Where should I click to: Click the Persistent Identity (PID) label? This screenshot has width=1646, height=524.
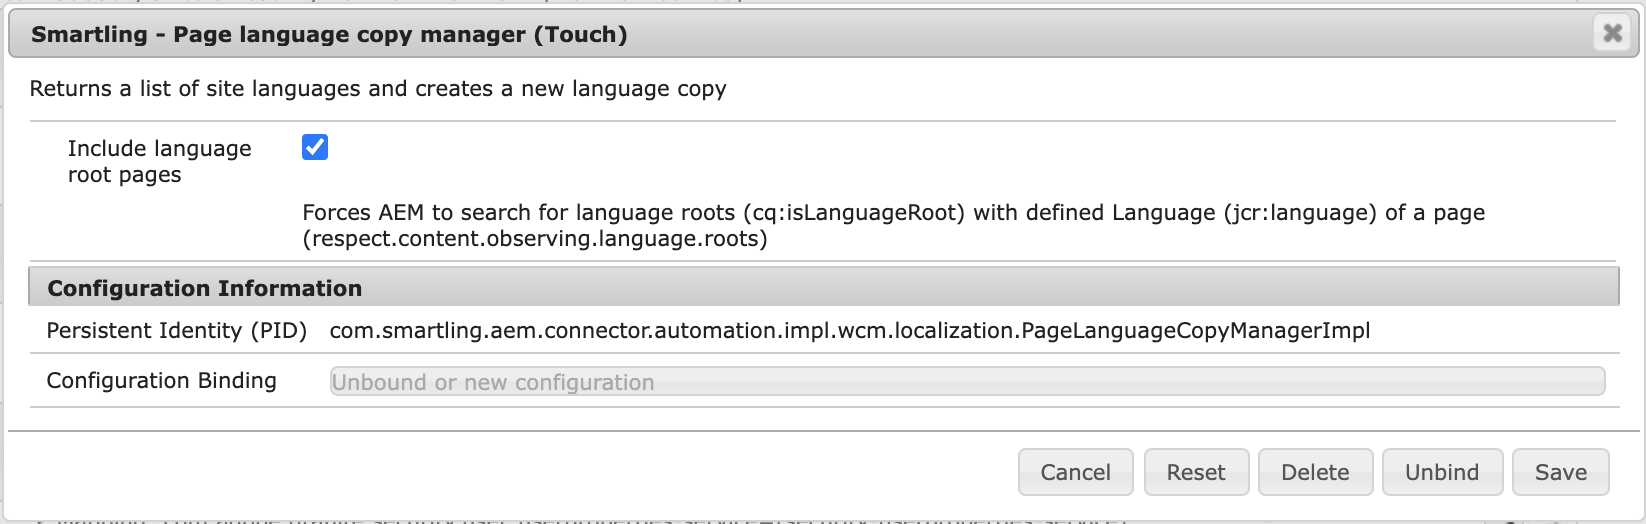pos(176,331)
